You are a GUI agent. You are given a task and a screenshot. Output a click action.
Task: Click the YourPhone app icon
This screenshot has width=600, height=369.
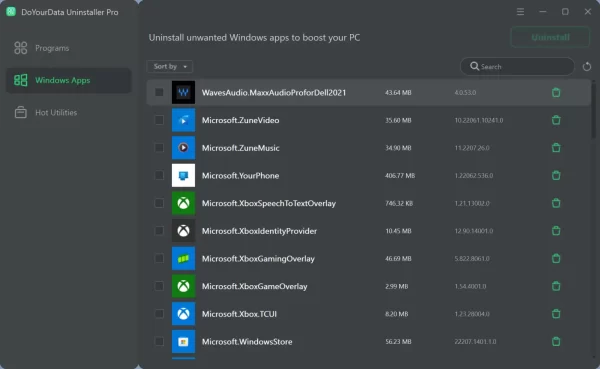[x=183, y=175]
